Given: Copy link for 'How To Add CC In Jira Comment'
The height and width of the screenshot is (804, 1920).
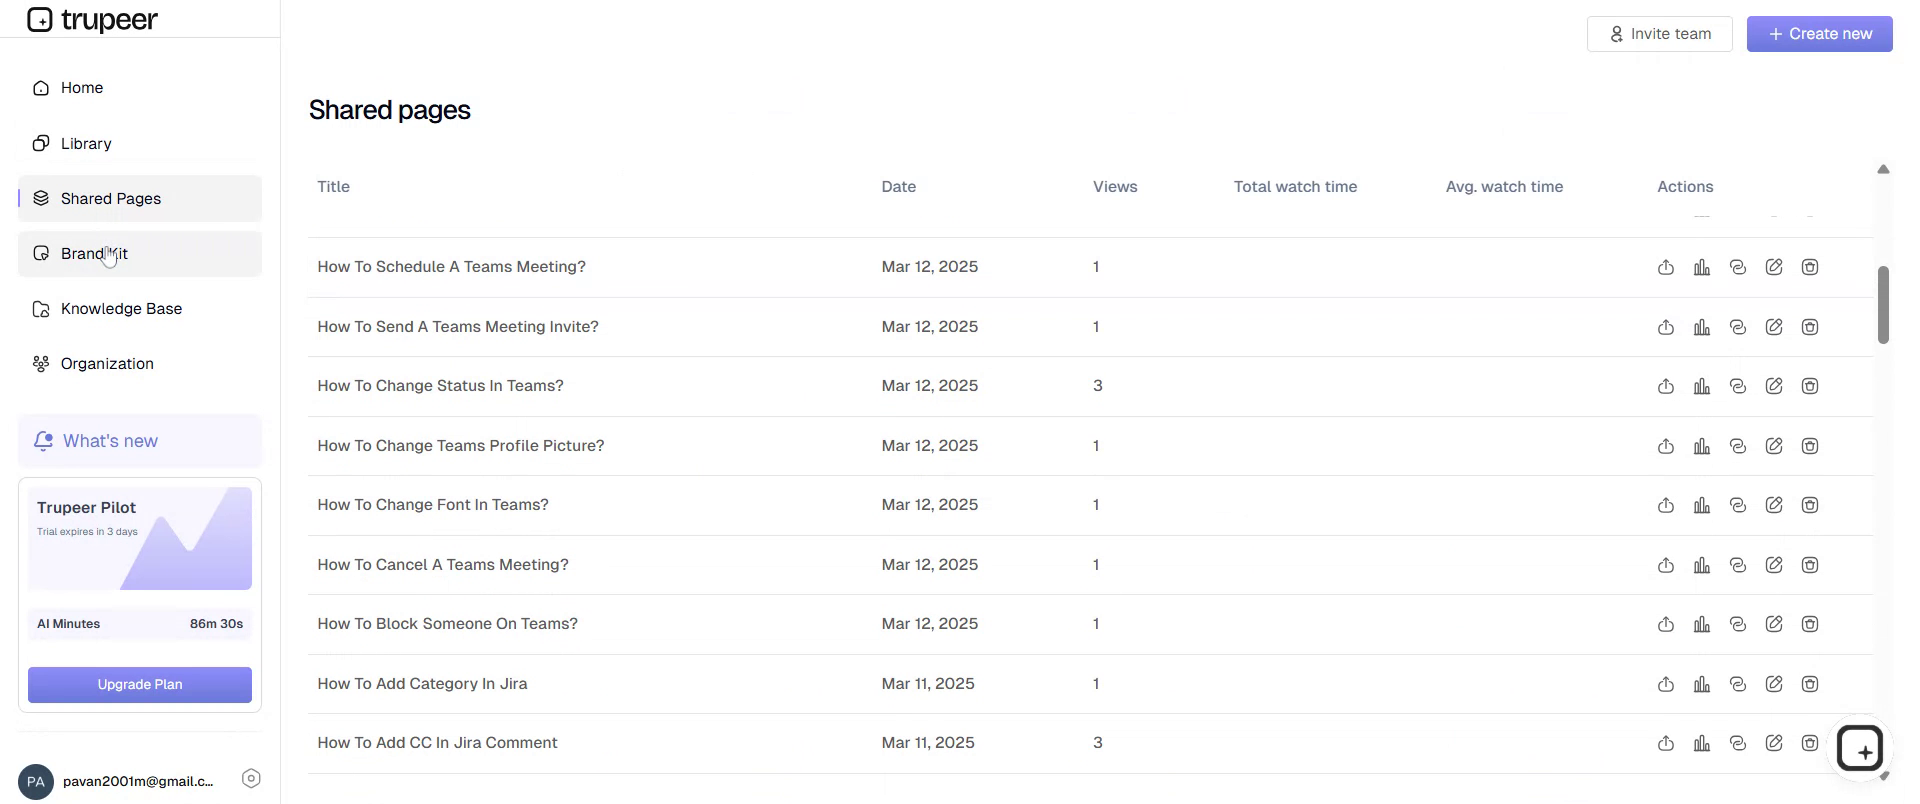Looking at the screenshot, I should (1738, 743).
